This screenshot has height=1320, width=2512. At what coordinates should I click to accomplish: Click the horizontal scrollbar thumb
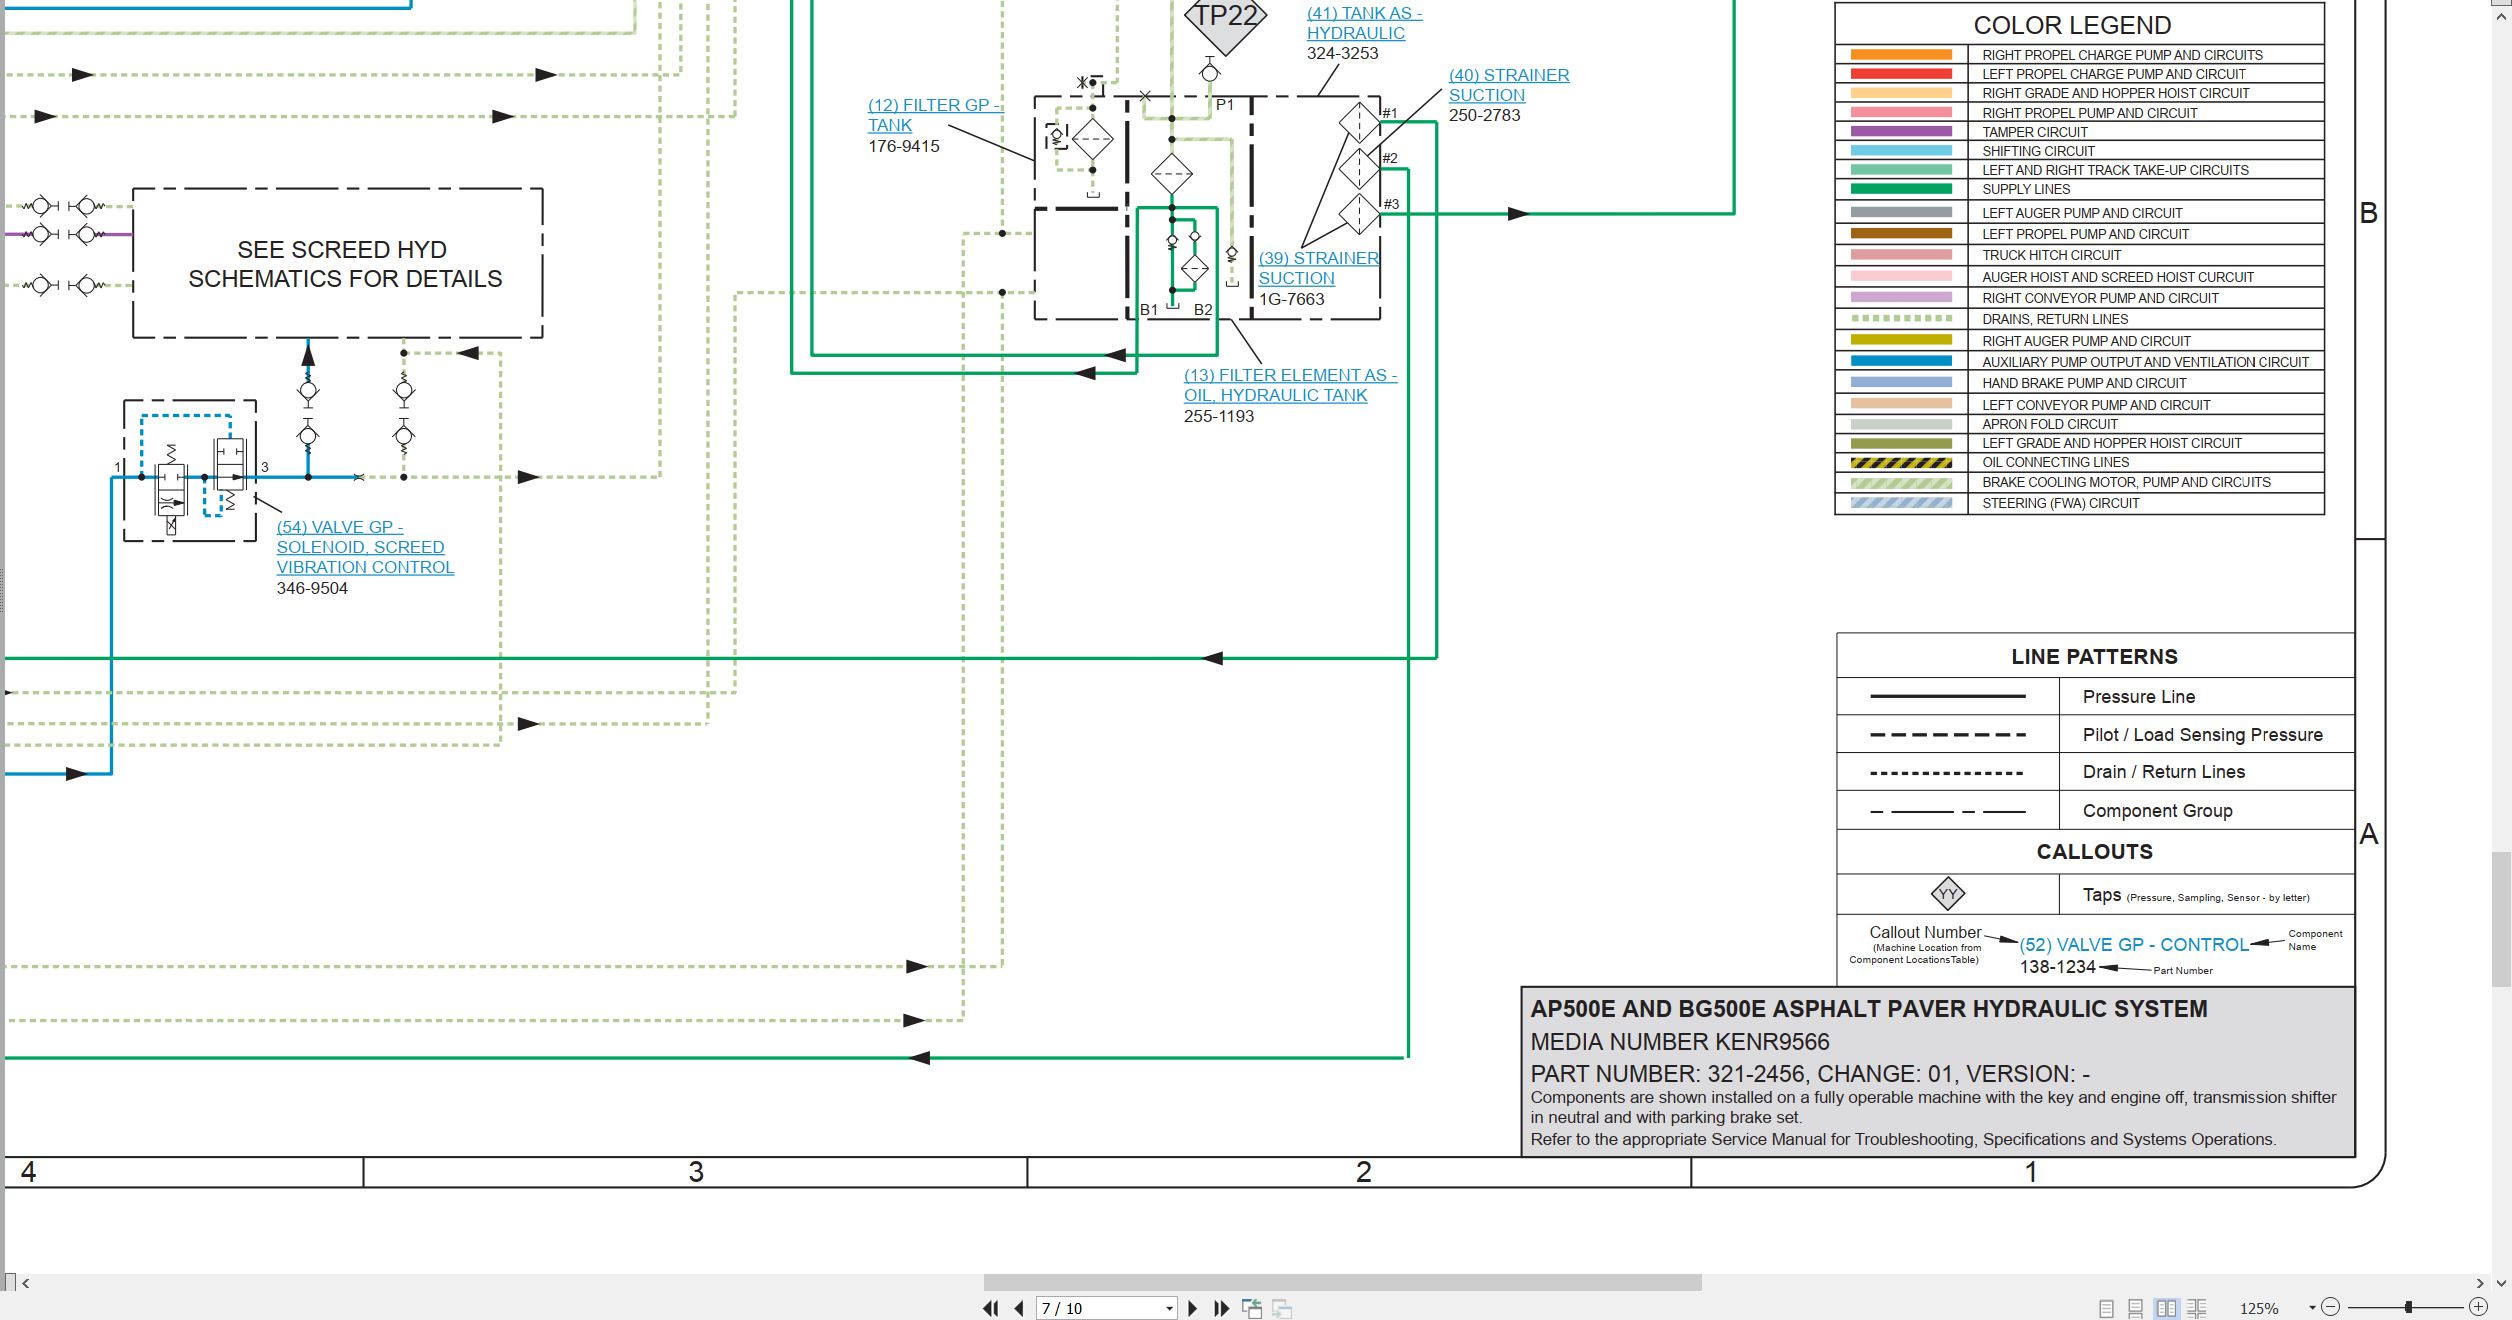tap(1342, 1283)
